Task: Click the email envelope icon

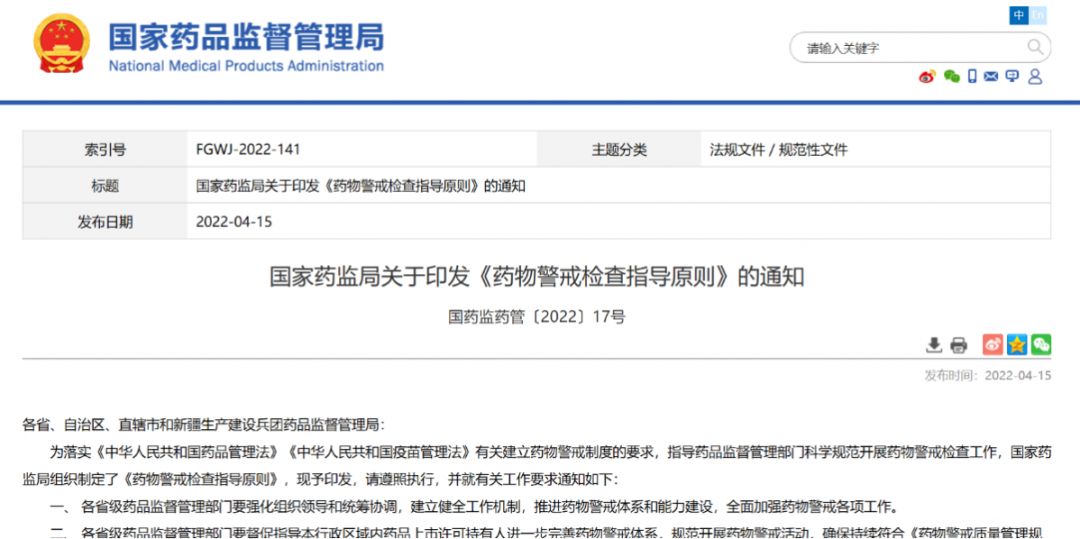Action: [991, 77]
